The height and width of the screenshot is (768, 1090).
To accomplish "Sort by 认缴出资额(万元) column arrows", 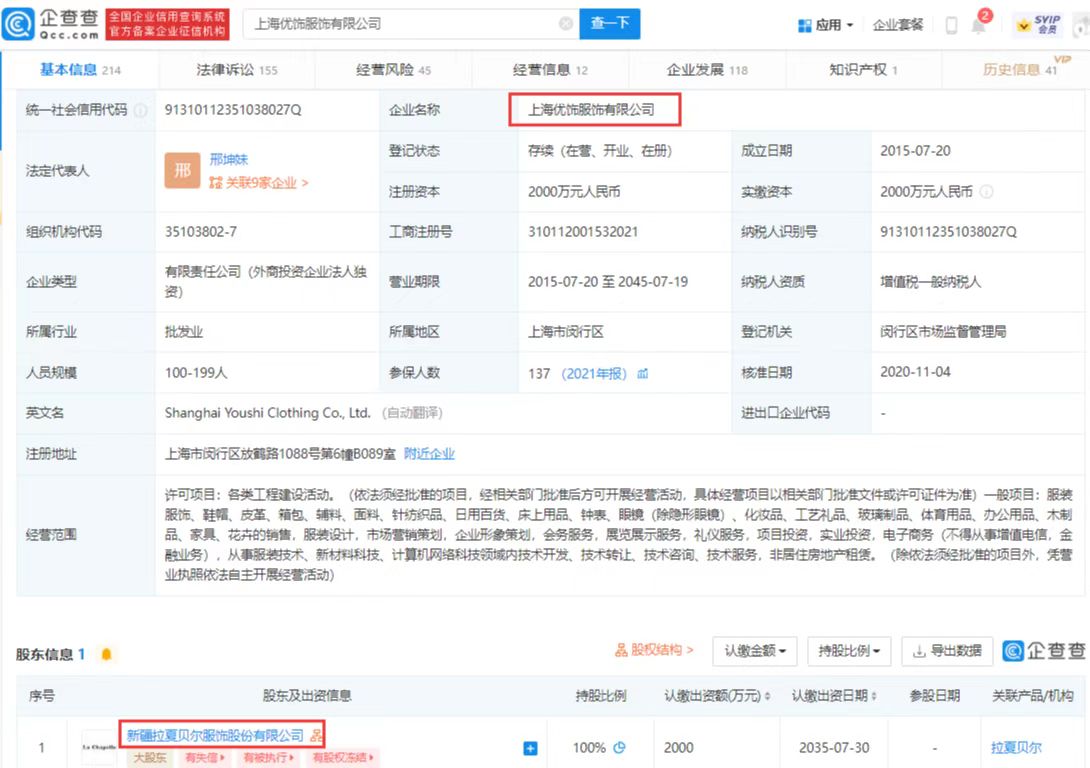I will pos(767,696).
